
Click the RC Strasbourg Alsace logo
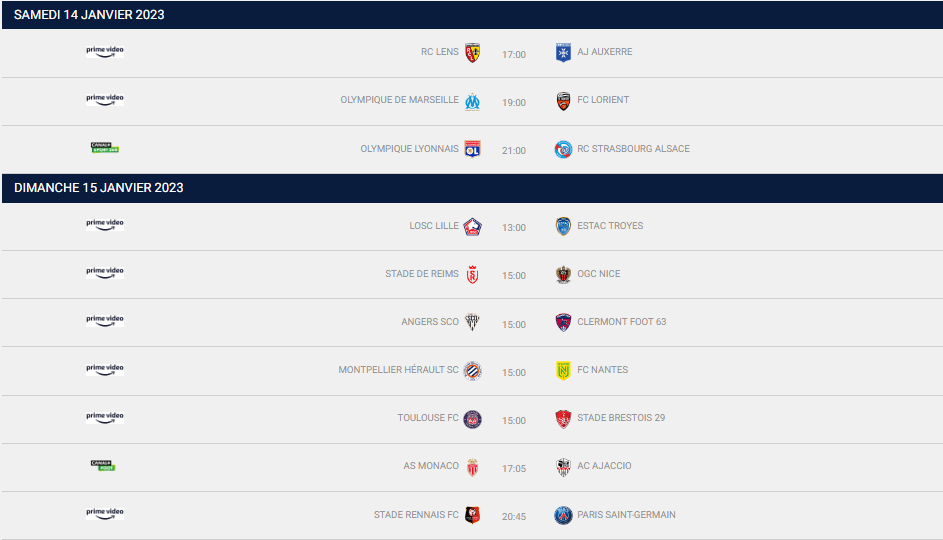pos(563,149)
